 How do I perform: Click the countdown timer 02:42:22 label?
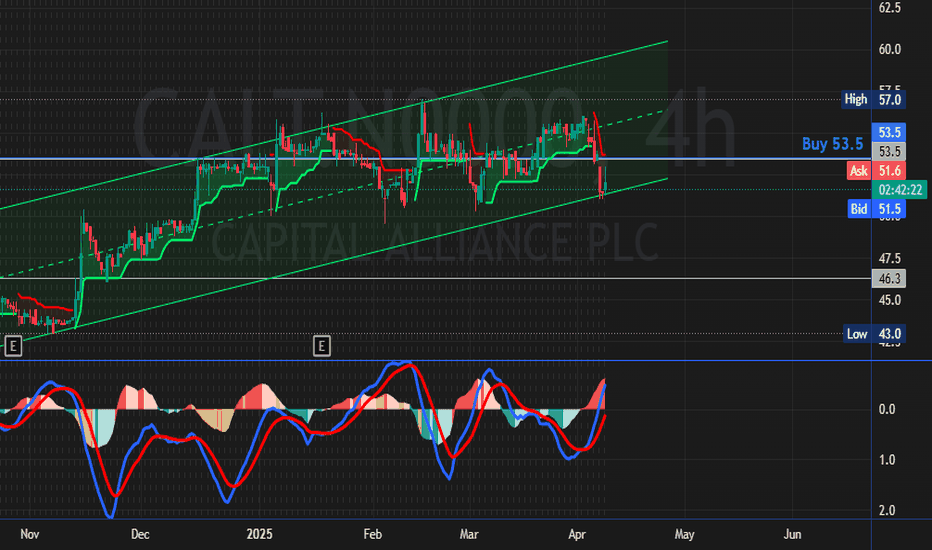coord(899,190)
